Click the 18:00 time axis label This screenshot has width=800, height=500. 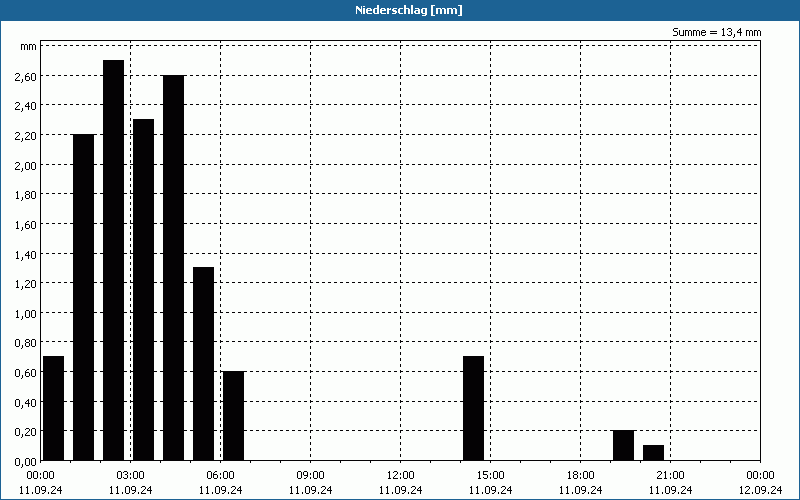point(580,476)
